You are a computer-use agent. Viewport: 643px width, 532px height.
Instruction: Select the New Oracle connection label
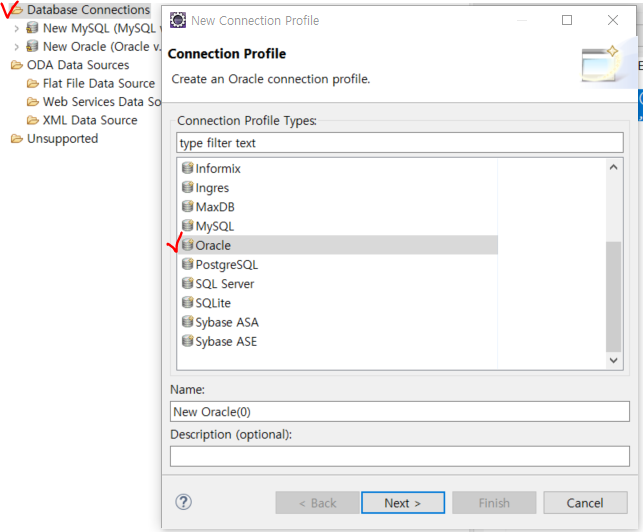click(x=102, y=47)
